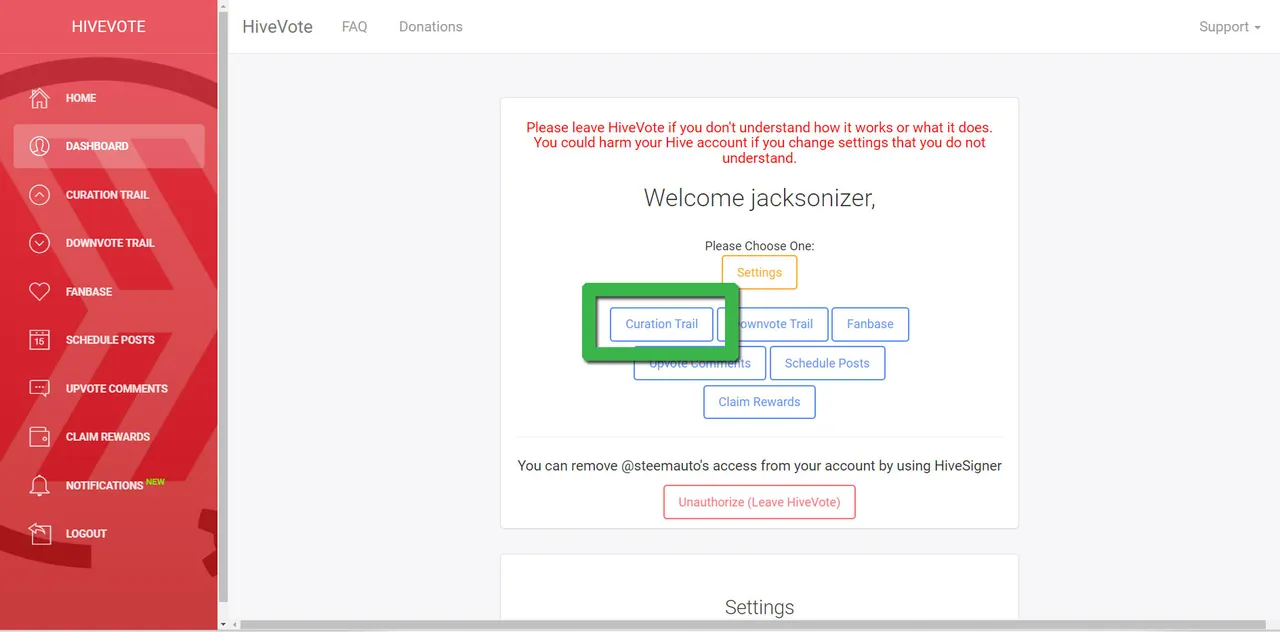The height and width of the screenshot is (632, 1280).
Task: Click the 'Please Choose One:' text
Action: click(x=759, y=246)
